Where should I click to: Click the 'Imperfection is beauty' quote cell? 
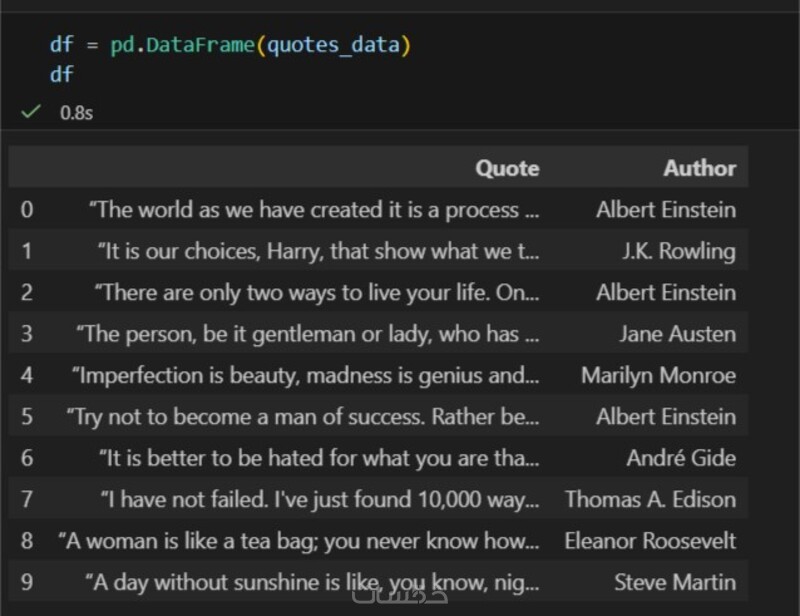(304, 376)
